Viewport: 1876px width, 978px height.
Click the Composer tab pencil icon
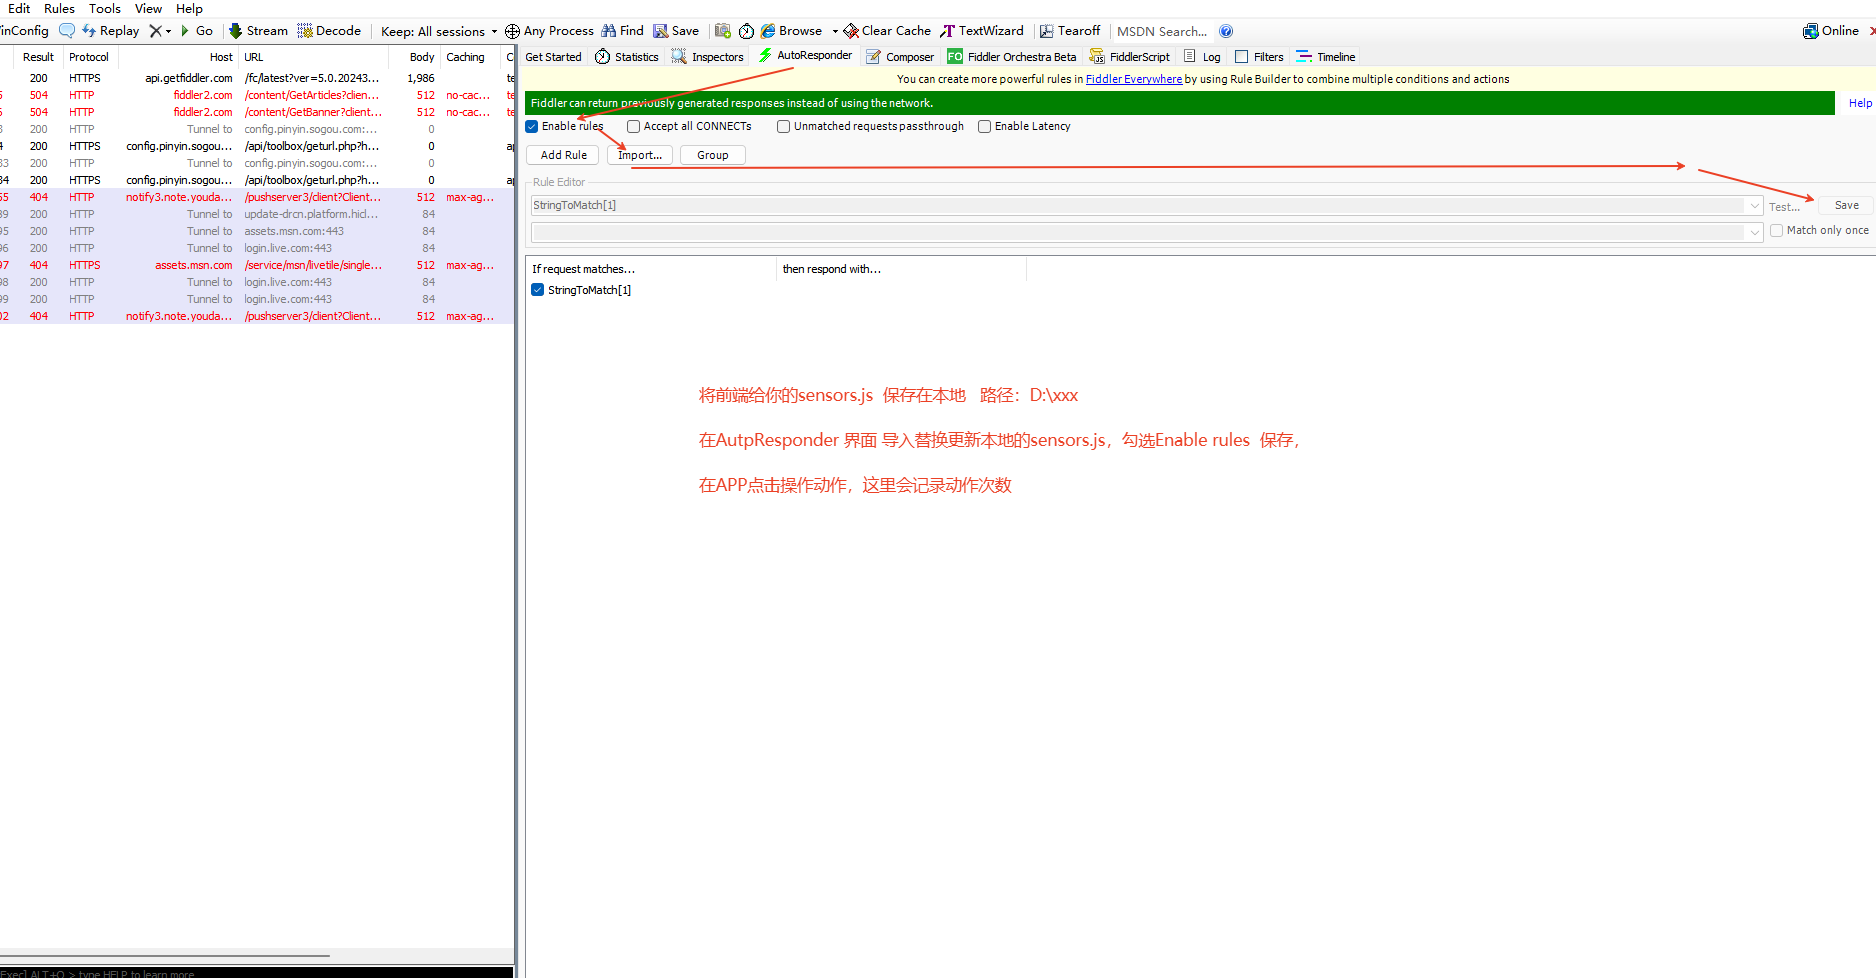(x=874, y=57)
